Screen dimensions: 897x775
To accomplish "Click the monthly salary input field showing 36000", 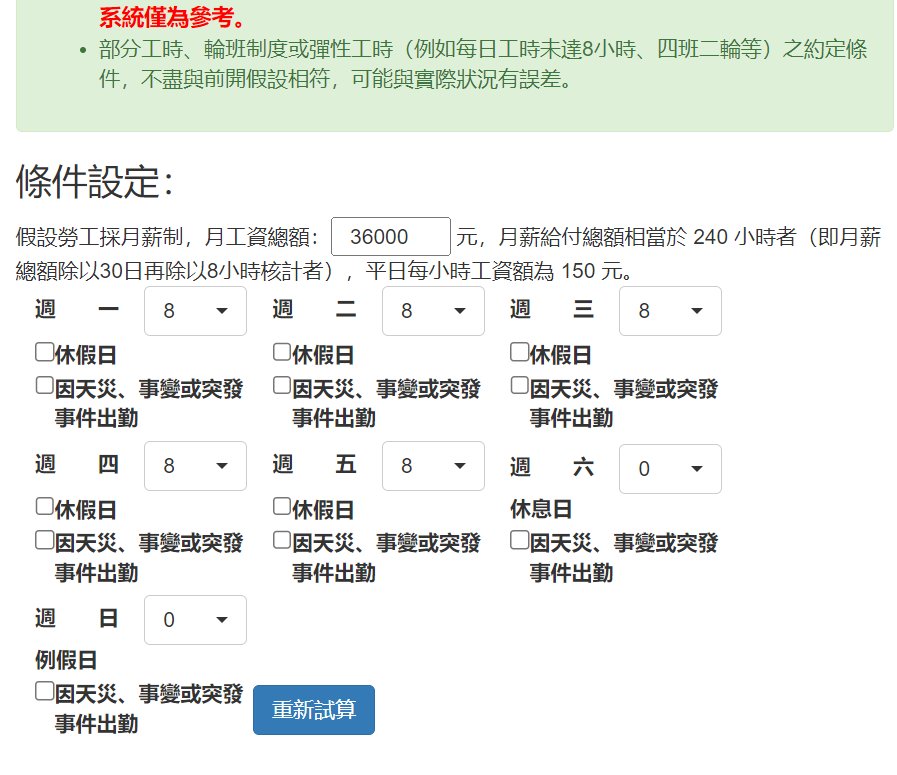I will pyautogui.click(x=391, y=236).
